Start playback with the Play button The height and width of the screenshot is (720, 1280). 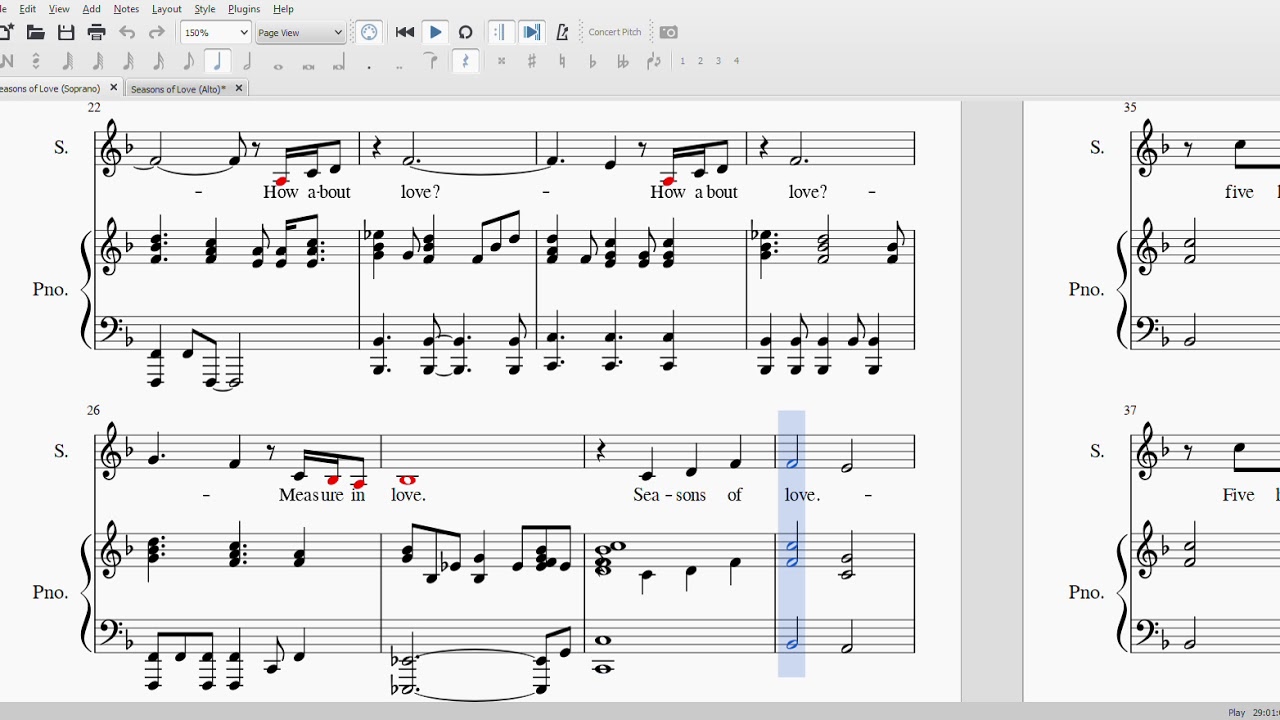pyautogui.click(x=435, y=32)
